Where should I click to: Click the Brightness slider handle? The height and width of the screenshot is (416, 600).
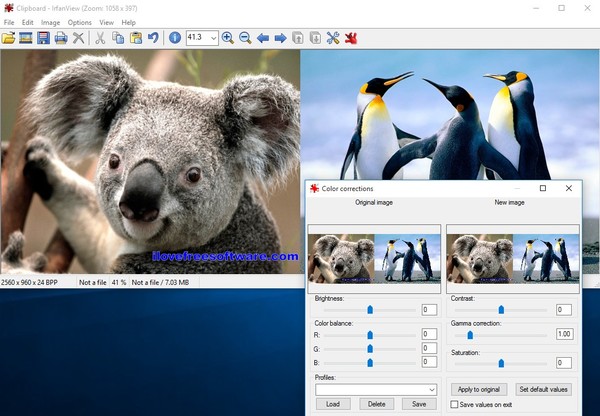[x=370, y=310]
